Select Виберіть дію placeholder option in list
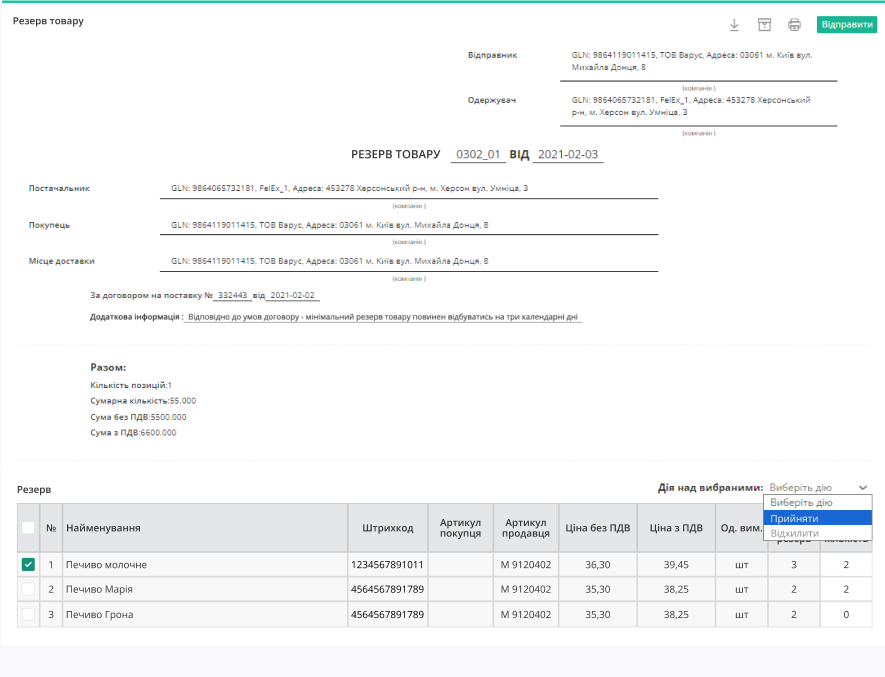Screen dimensions: 885x677 [817, 503]
